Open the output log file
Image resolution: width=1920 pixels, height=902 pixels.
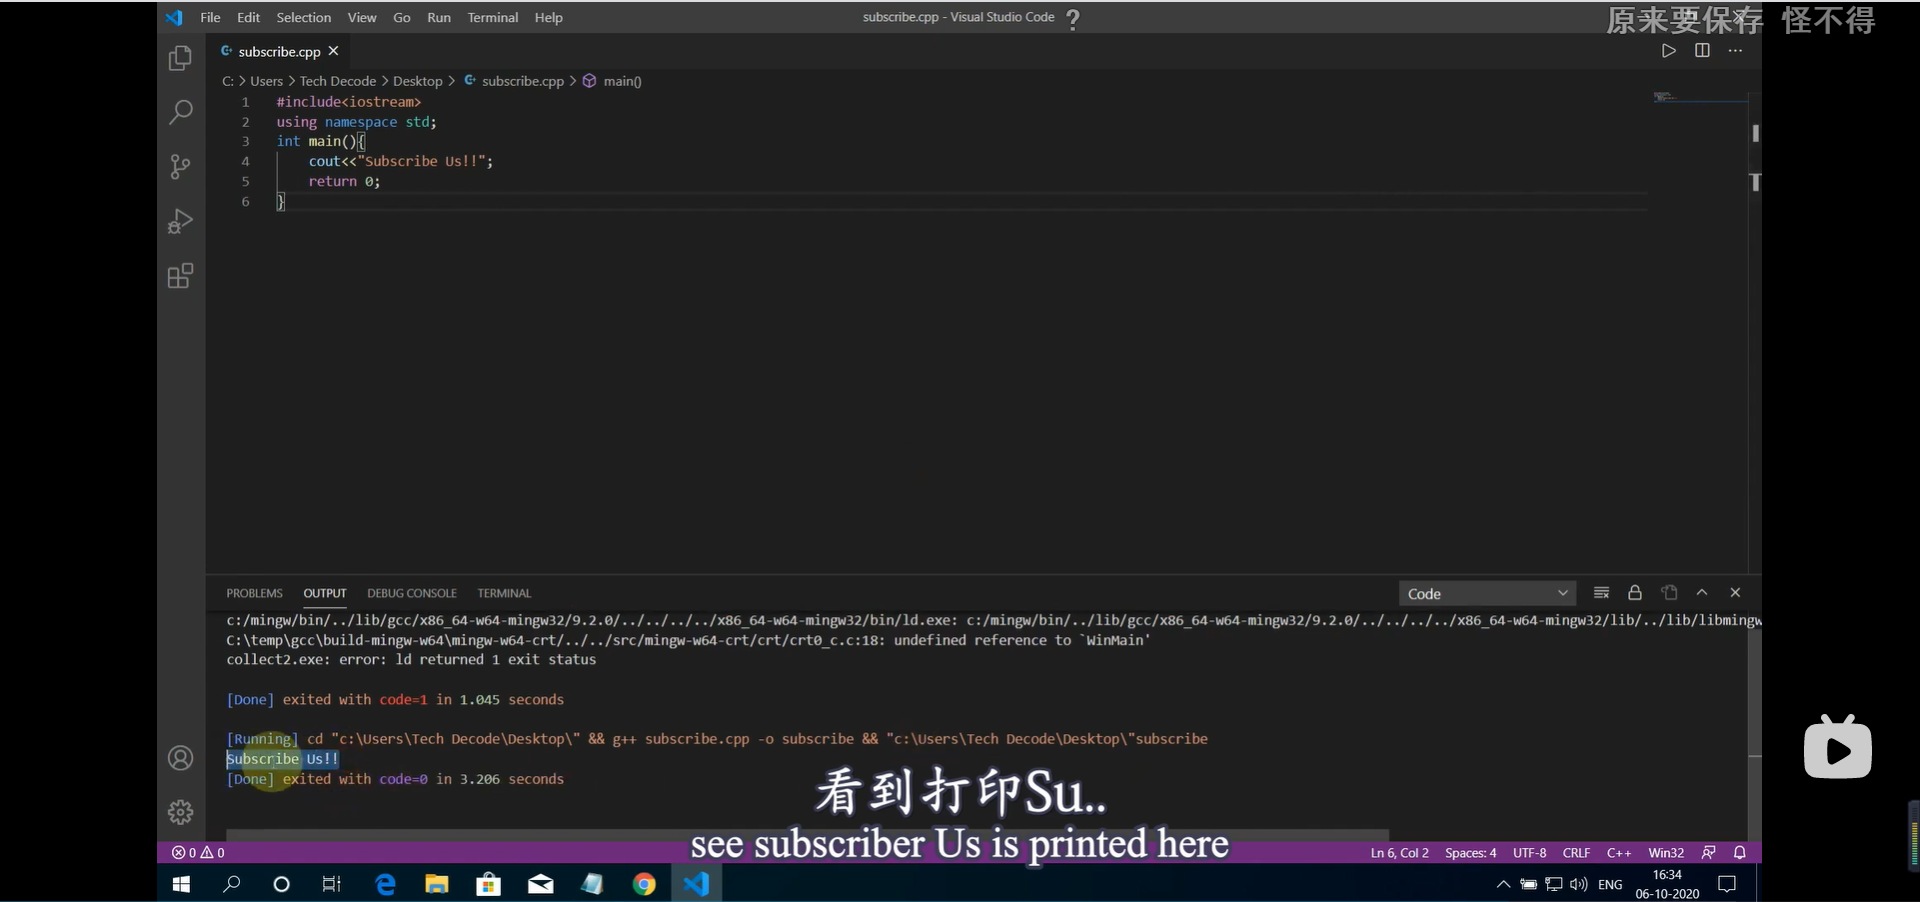click(x=1669, y=593)
